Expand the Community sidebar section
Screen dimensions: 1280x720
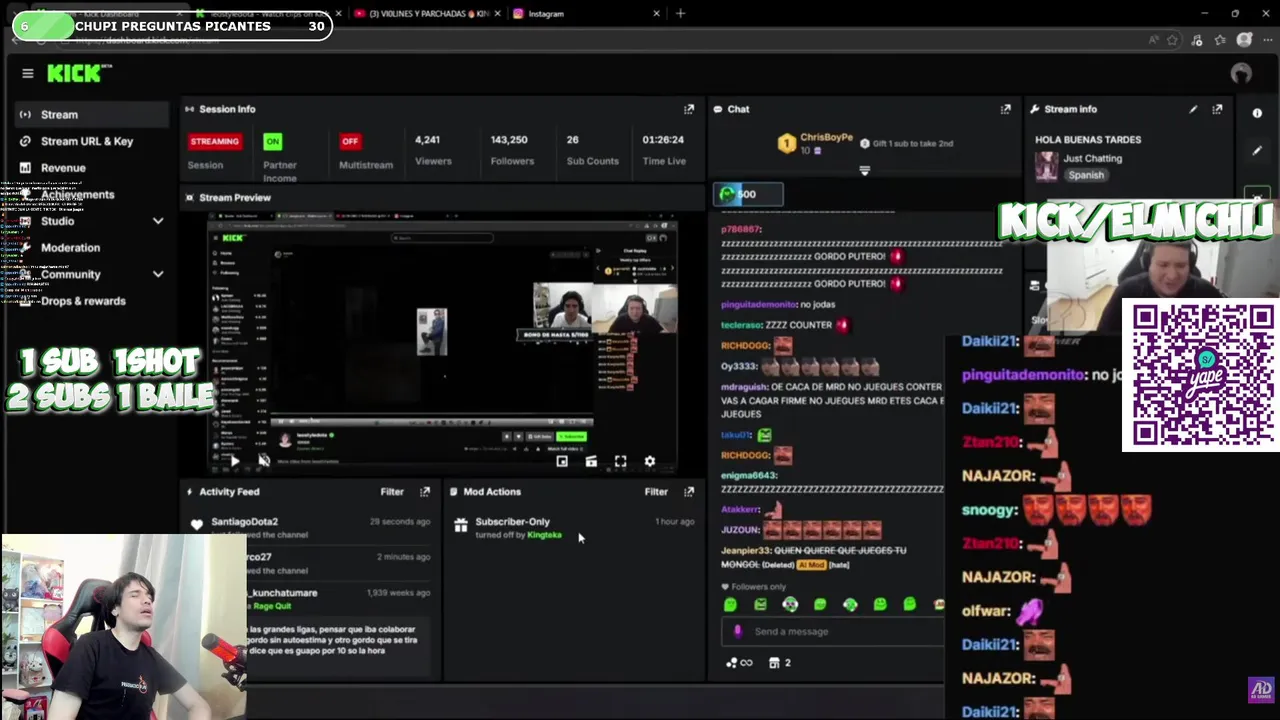[157, 274]
